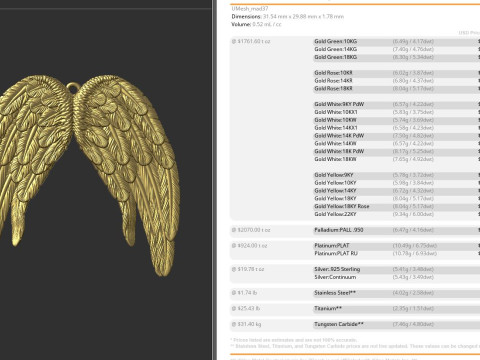Select the Gold White:14KW row
Viewport: 480px width, 360px height.
coord(397,143)
